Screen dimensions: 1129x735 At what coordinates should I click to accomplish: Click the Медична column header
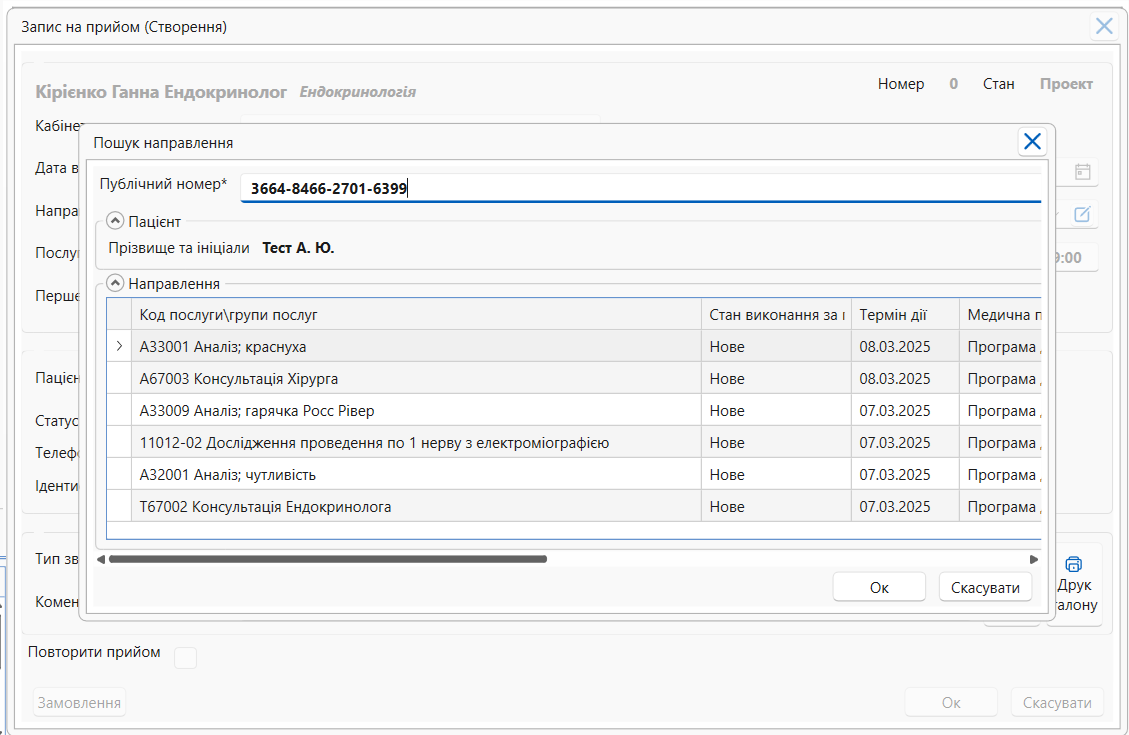1001,315
